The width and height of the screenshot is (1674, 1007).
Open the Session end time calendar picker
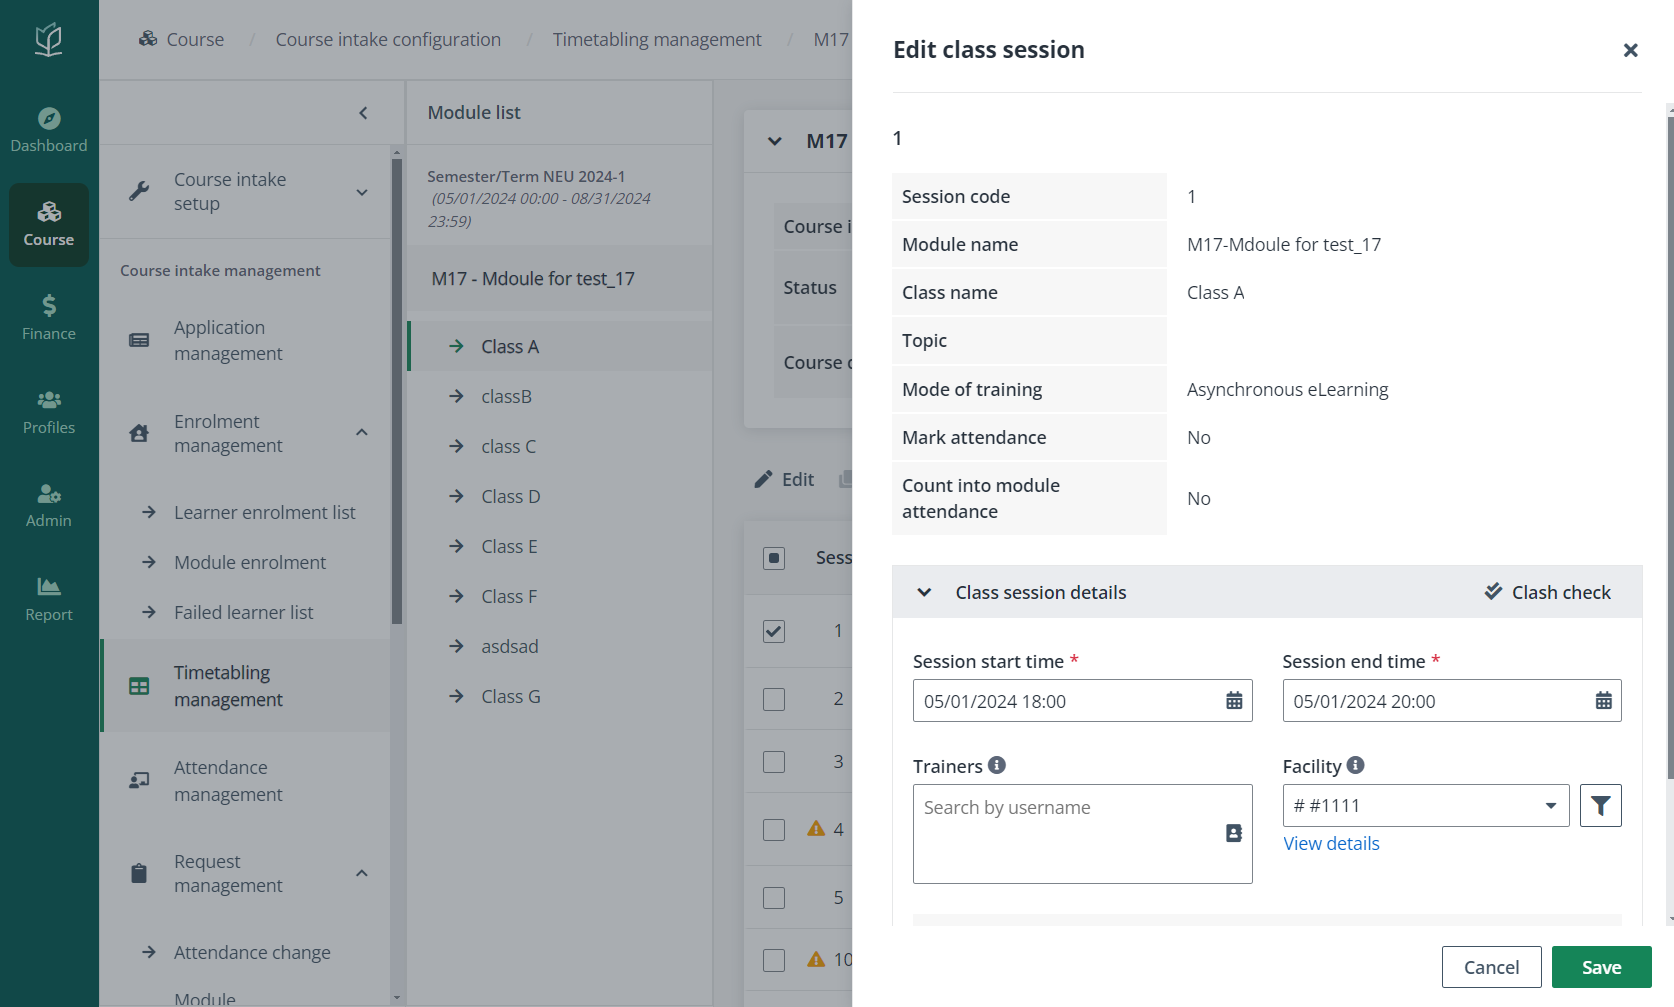1603,701
